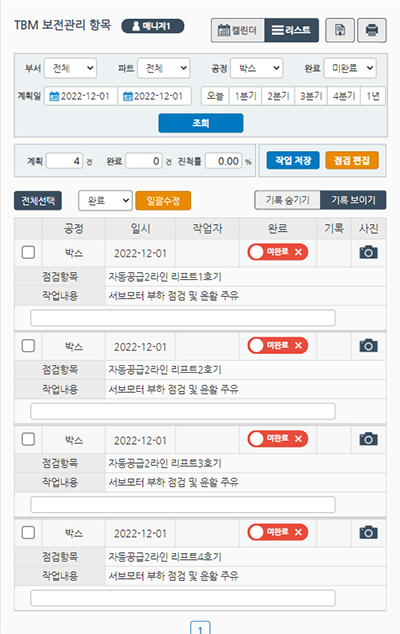Open the 공정 dropdown showing 박스

coord(256,68)
